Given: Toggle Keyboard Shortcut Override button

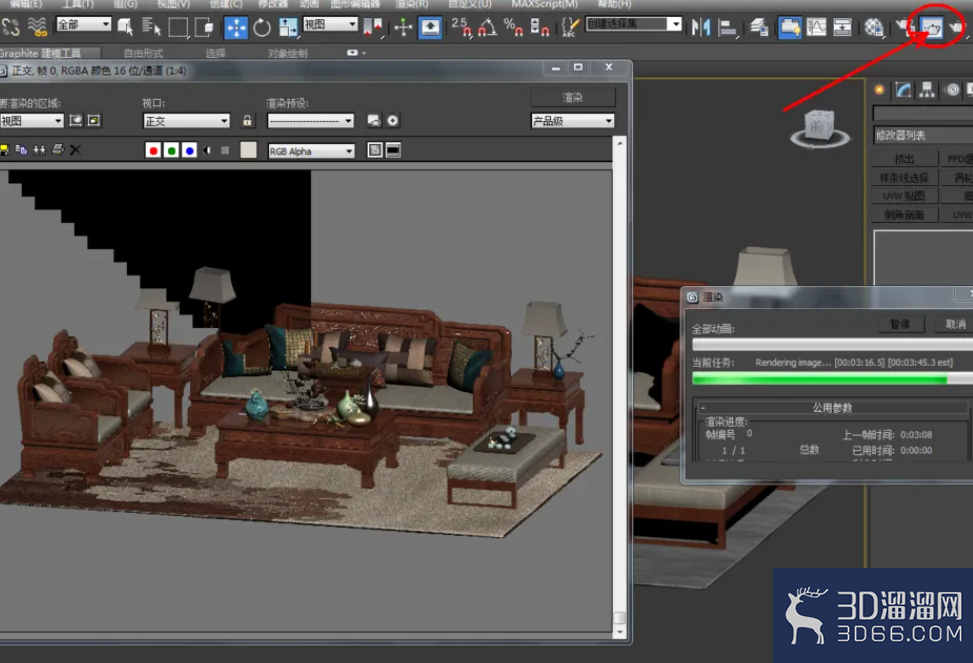Looking at the screenshot, I should [430, 27].
